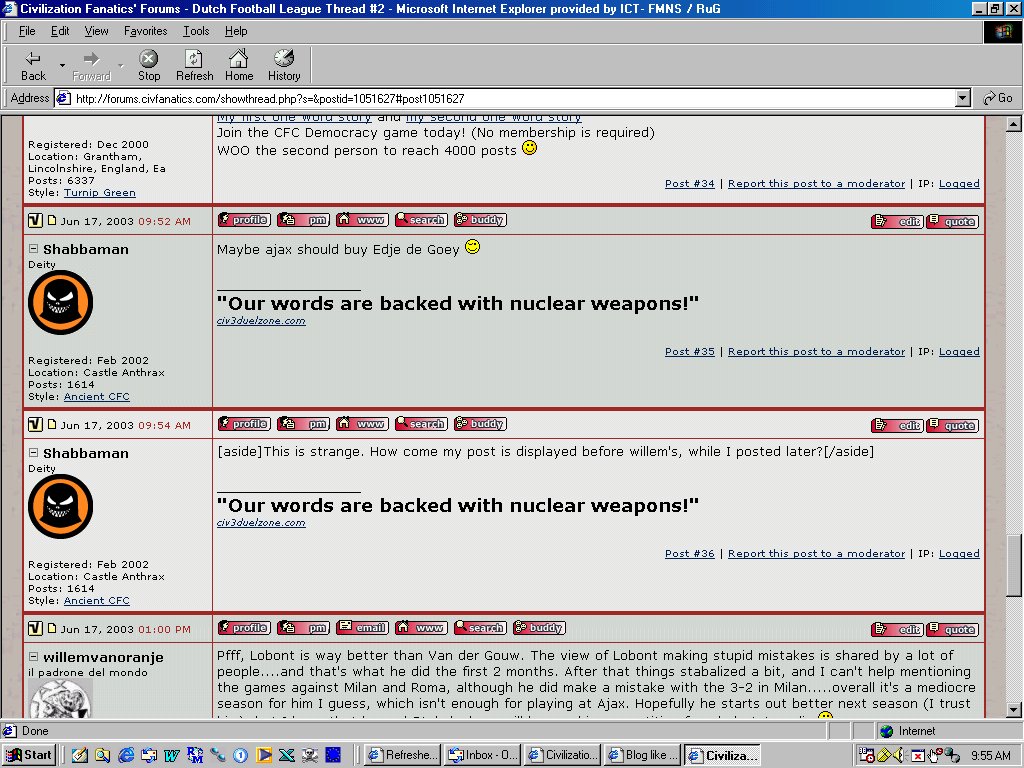Viewport: 1024px width, 768px height.
Task: Click the Go button beside the address bar
Action: pyautogui.click(x=998, y=99)
